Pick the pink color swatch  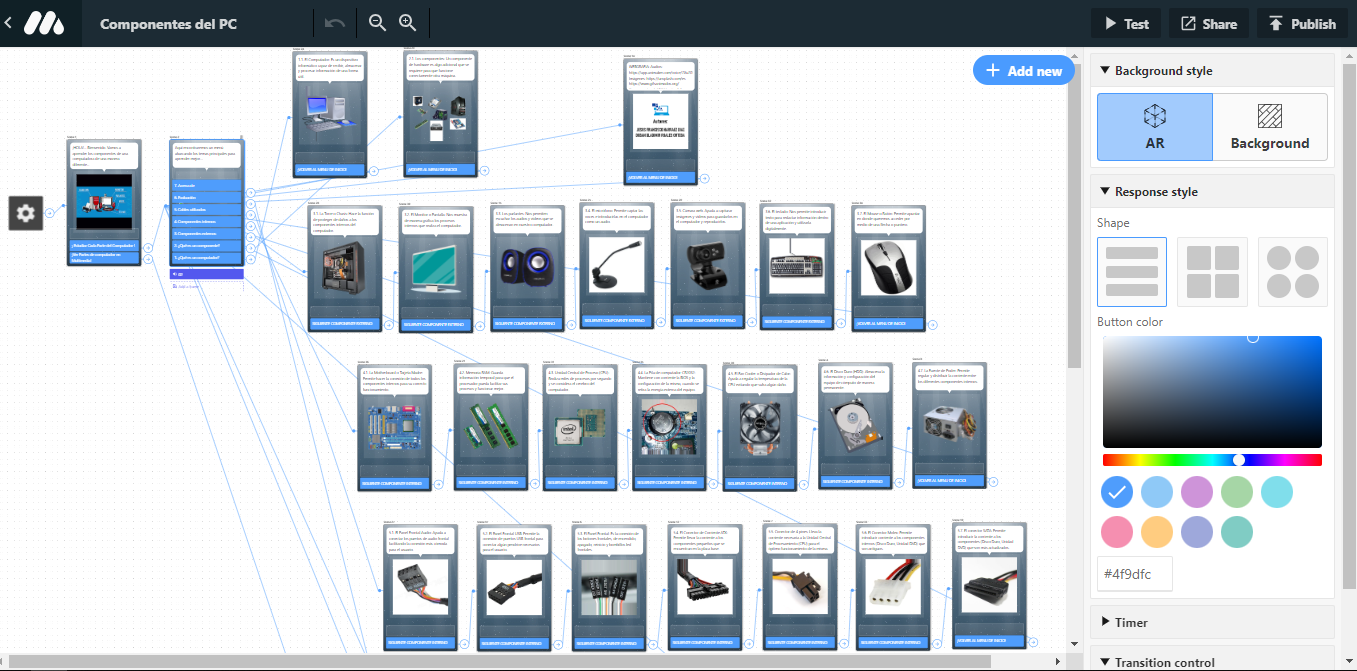click(x=1117, y=532)
